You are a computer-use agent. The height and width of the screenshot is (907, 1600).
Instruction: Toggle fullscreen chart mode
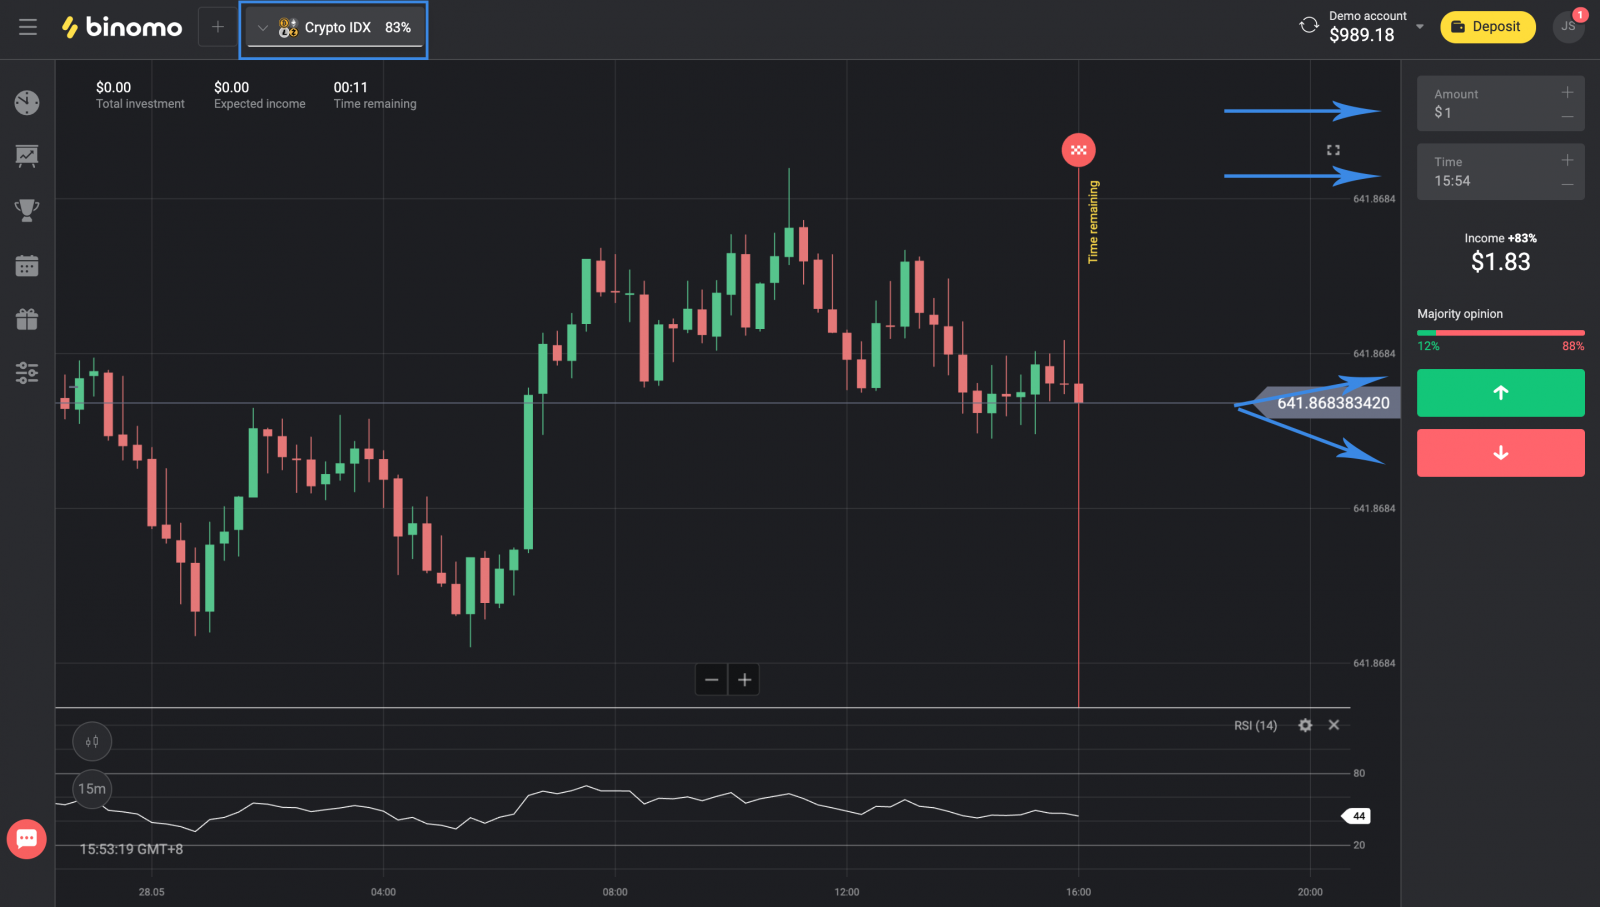click(1333, 150)
